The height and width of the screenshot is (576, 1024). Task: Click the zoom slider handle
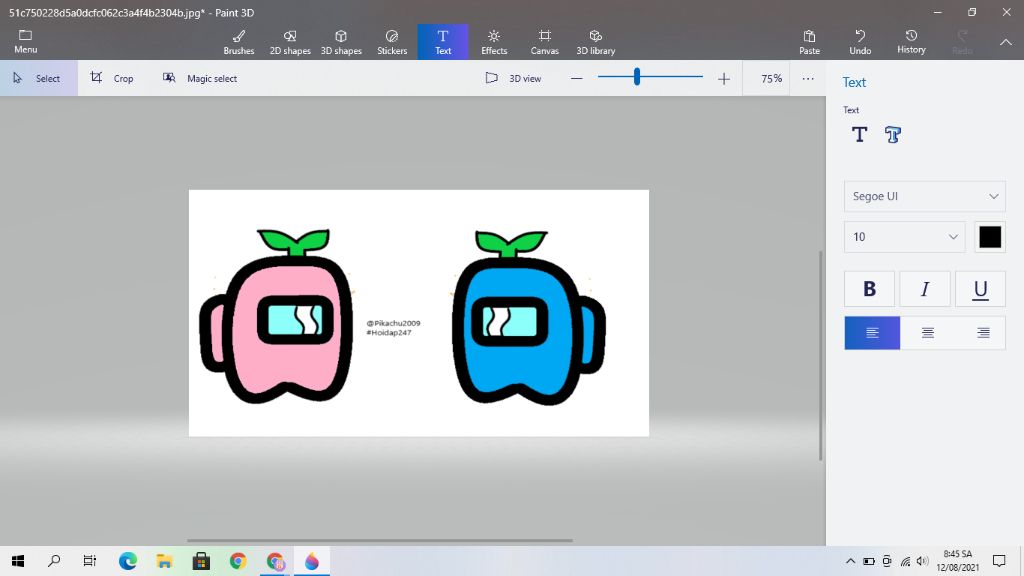tap(637, 77)
